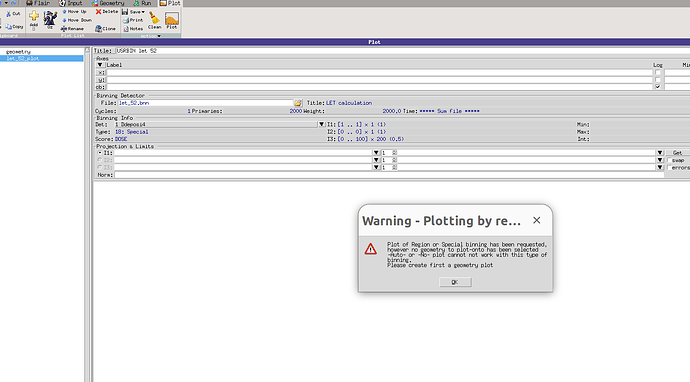Click the '18: Special' type value
The height and width of the screenshot is (382, 690).
[x=132, y=132]
